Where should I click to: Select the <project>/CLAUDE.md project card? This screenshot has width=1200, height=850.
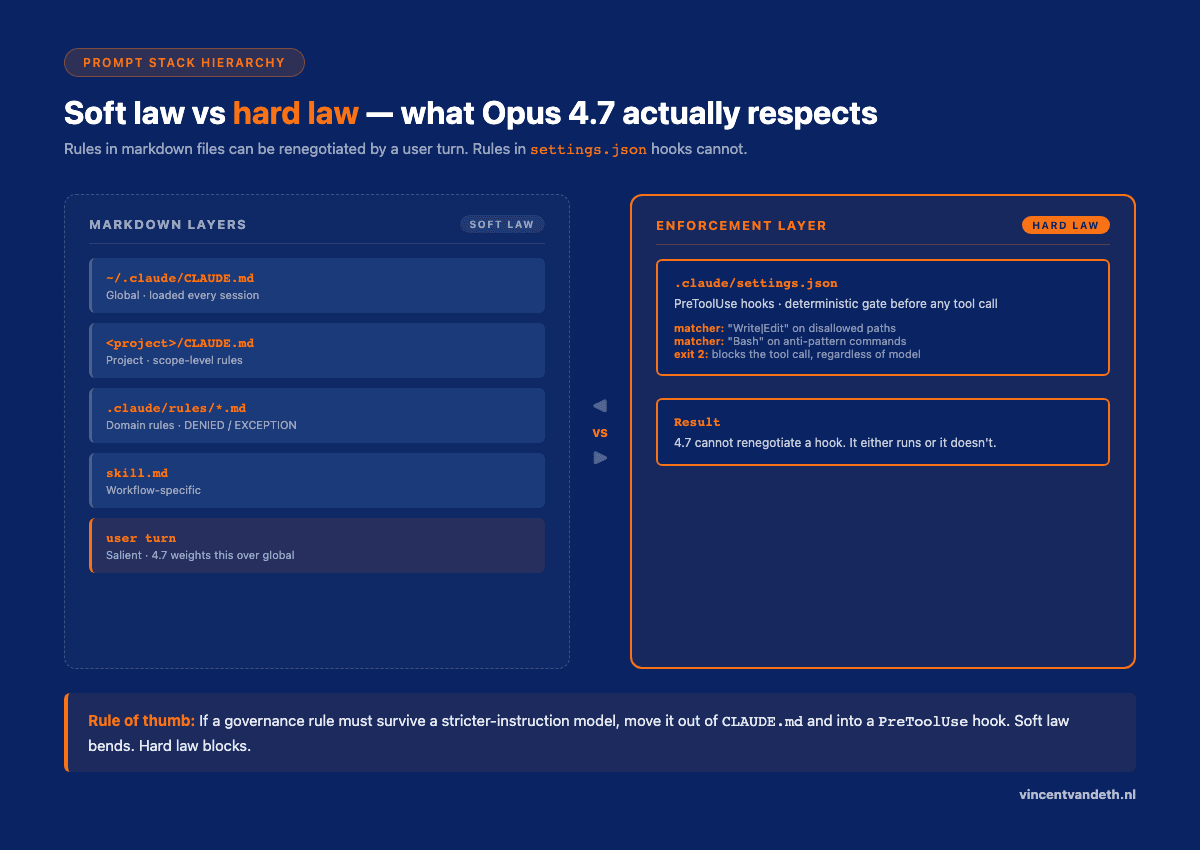(317, 350)
